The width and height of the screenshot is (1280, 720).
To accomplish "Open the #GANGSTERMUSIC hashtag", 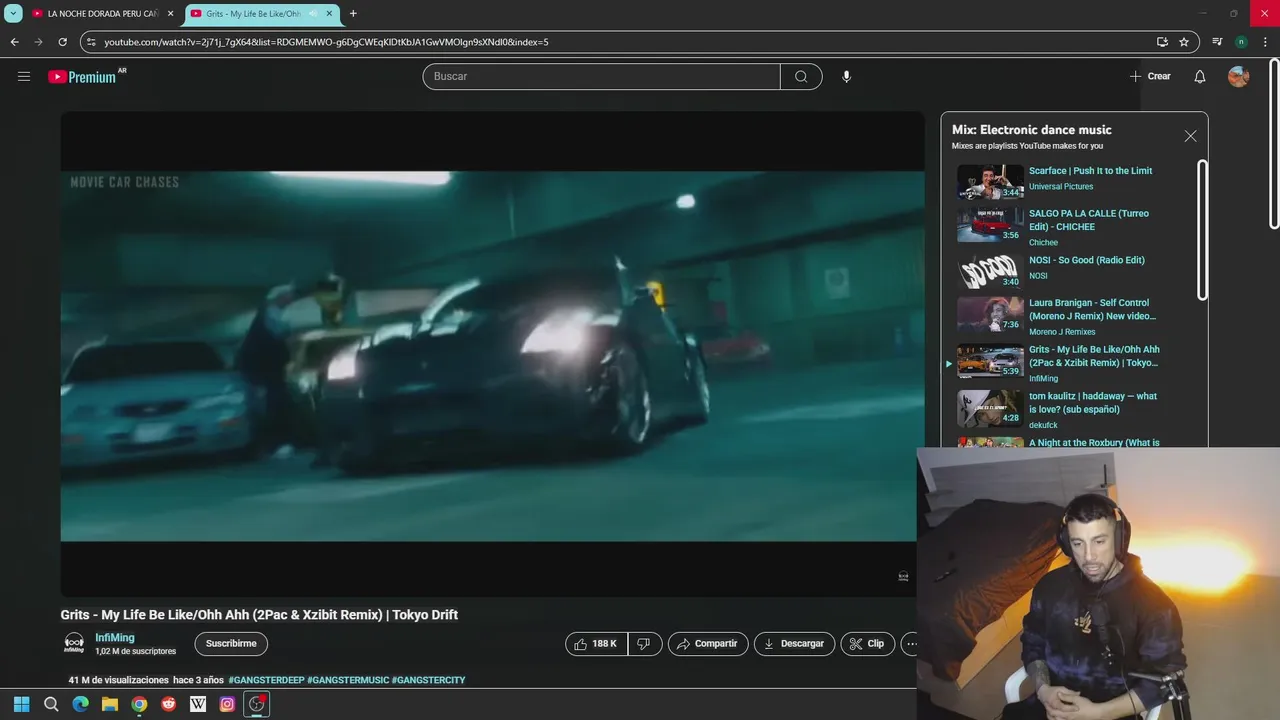I will pos(348,680).
